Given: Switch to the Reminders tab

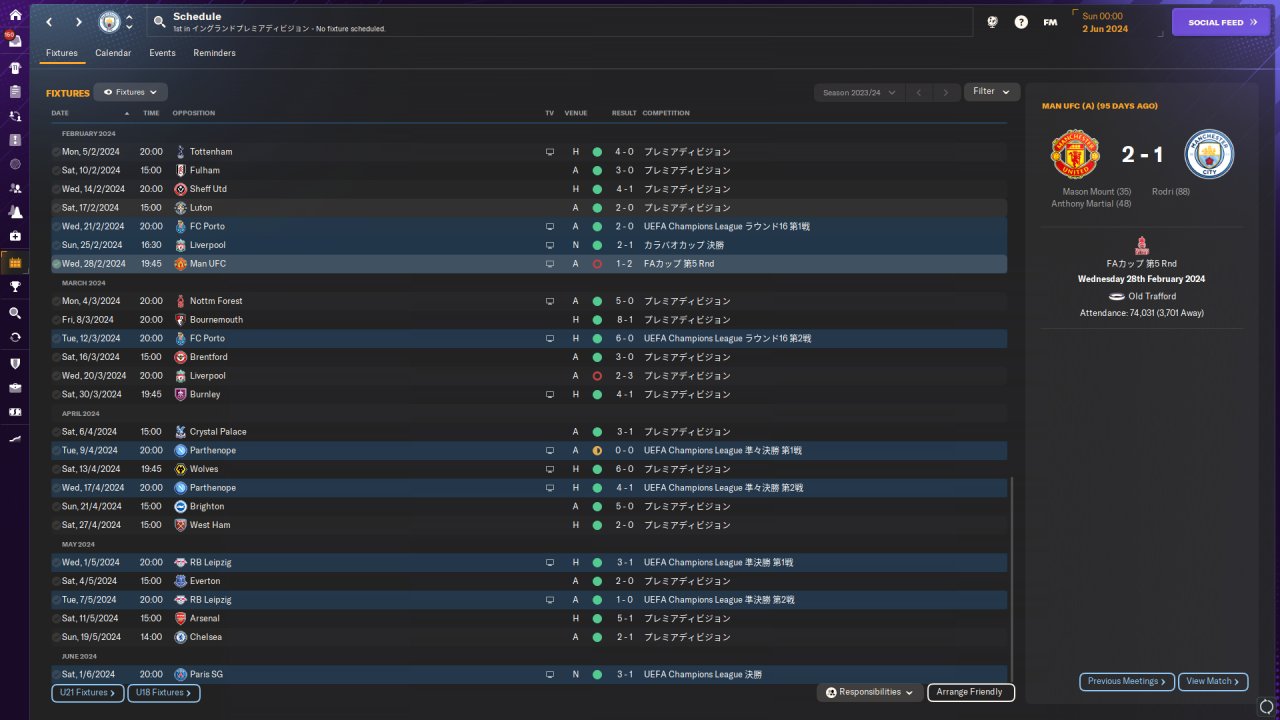Looking at the screenshot, I should pyautogui.click(x=215, y=53).
